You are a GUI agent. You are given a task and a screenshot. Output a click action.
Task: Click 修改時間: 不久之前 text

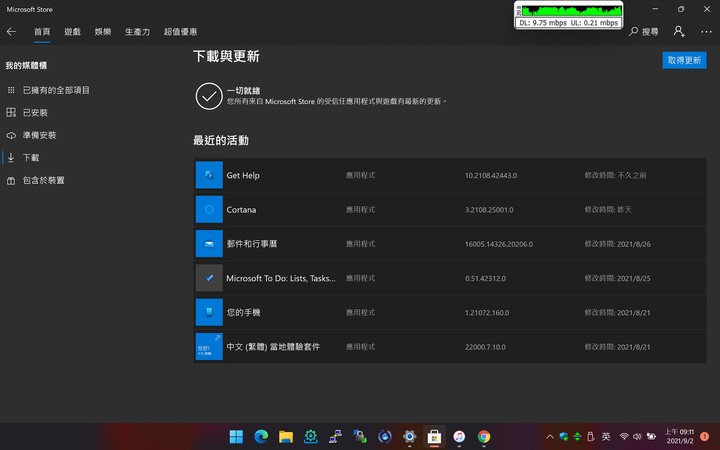pyautogui.click(x=615, y=175)
